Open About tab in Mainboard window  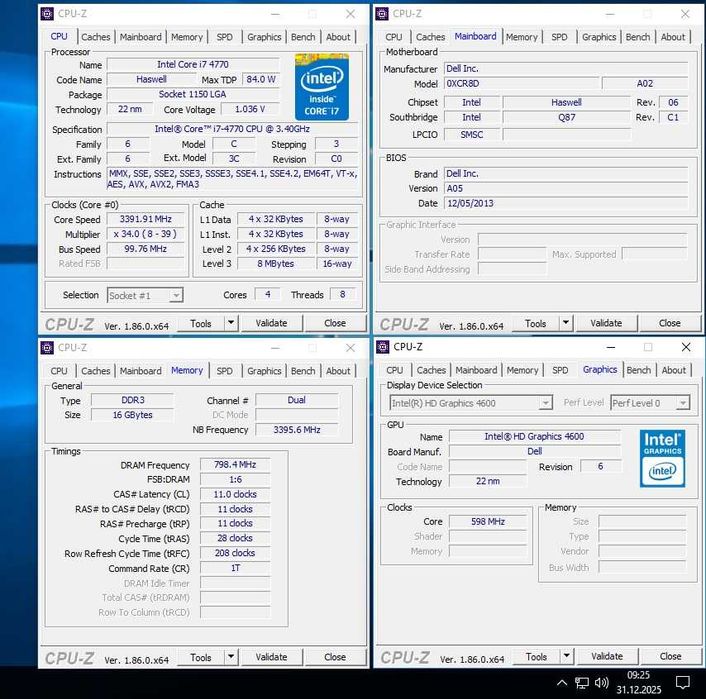tap(673, 37)
